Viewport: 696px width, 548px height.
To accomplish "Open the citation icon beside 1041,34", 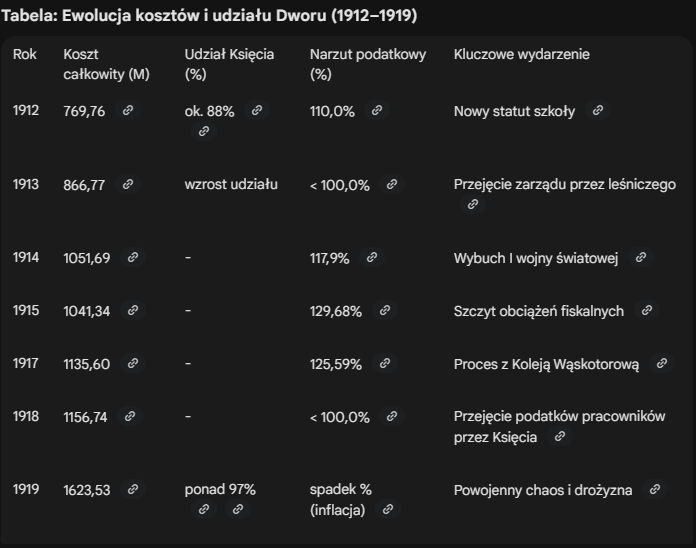I will click(x=131, y=311).
